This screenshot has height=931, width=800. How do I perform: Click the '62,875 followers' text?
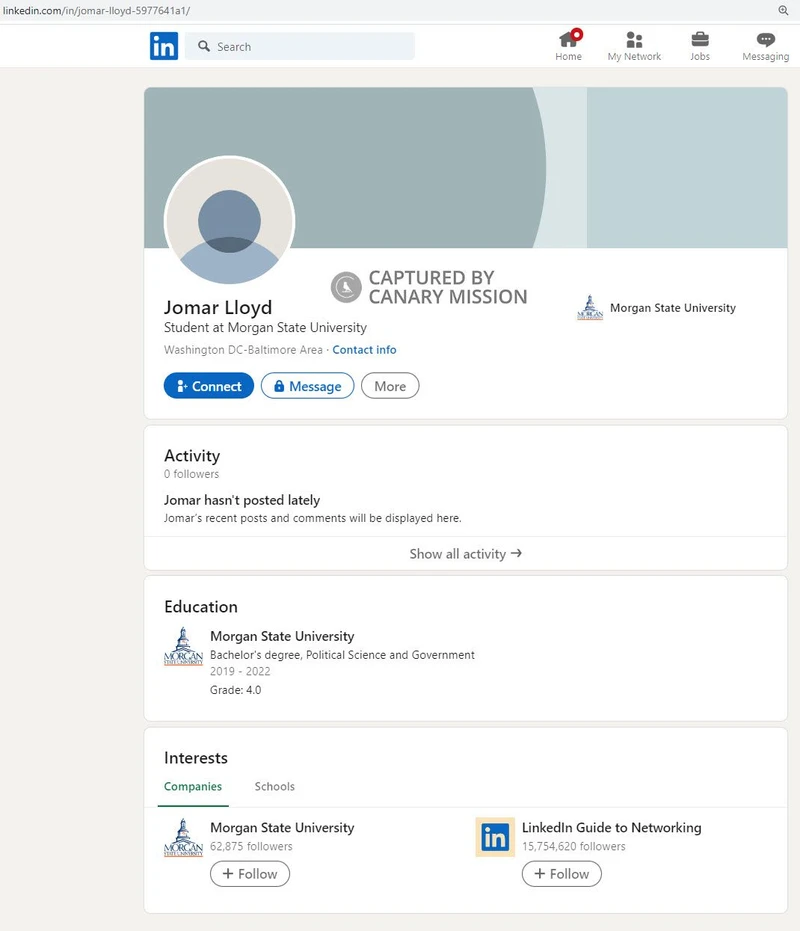click(251, 846)
